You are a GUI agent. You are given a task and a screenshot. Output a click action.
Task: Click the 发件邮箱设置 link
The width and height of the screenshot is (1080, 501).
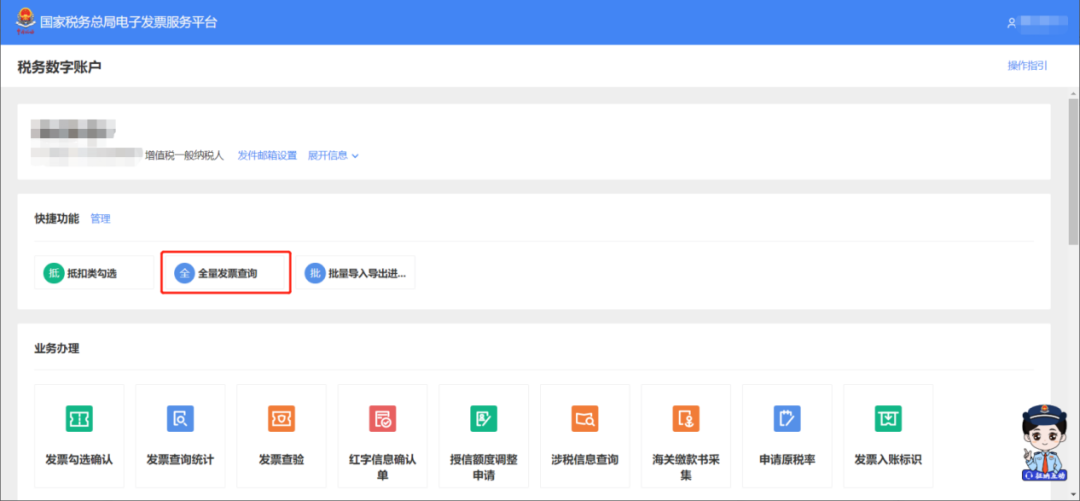[x=267, y=156]
